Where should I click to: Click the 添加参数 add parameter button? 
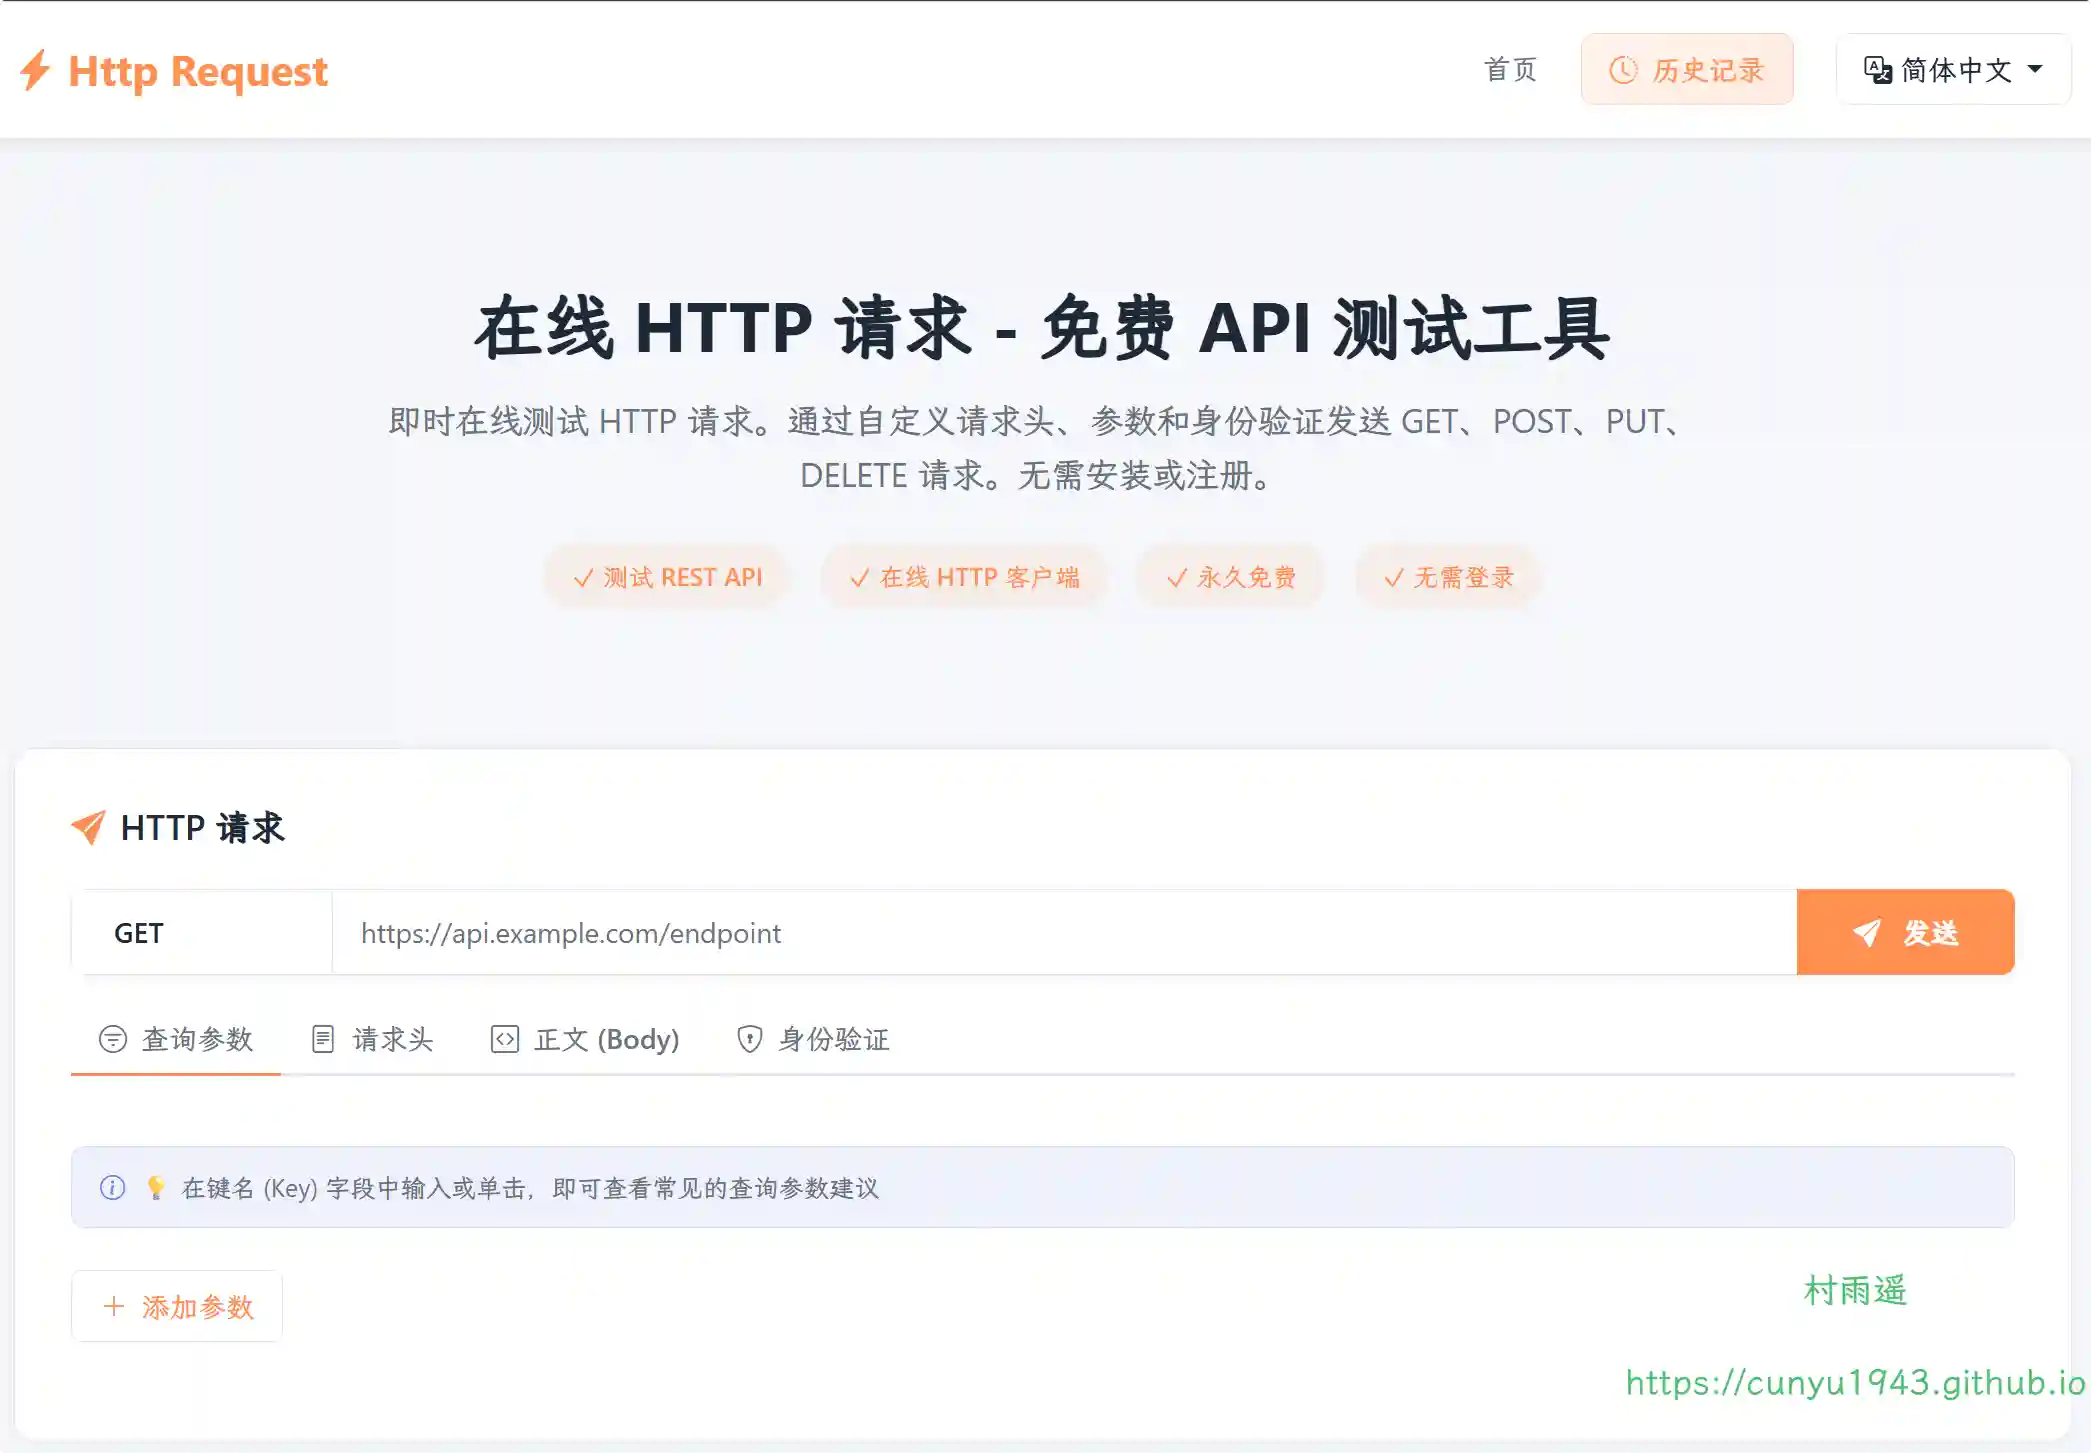(177, 1306)
